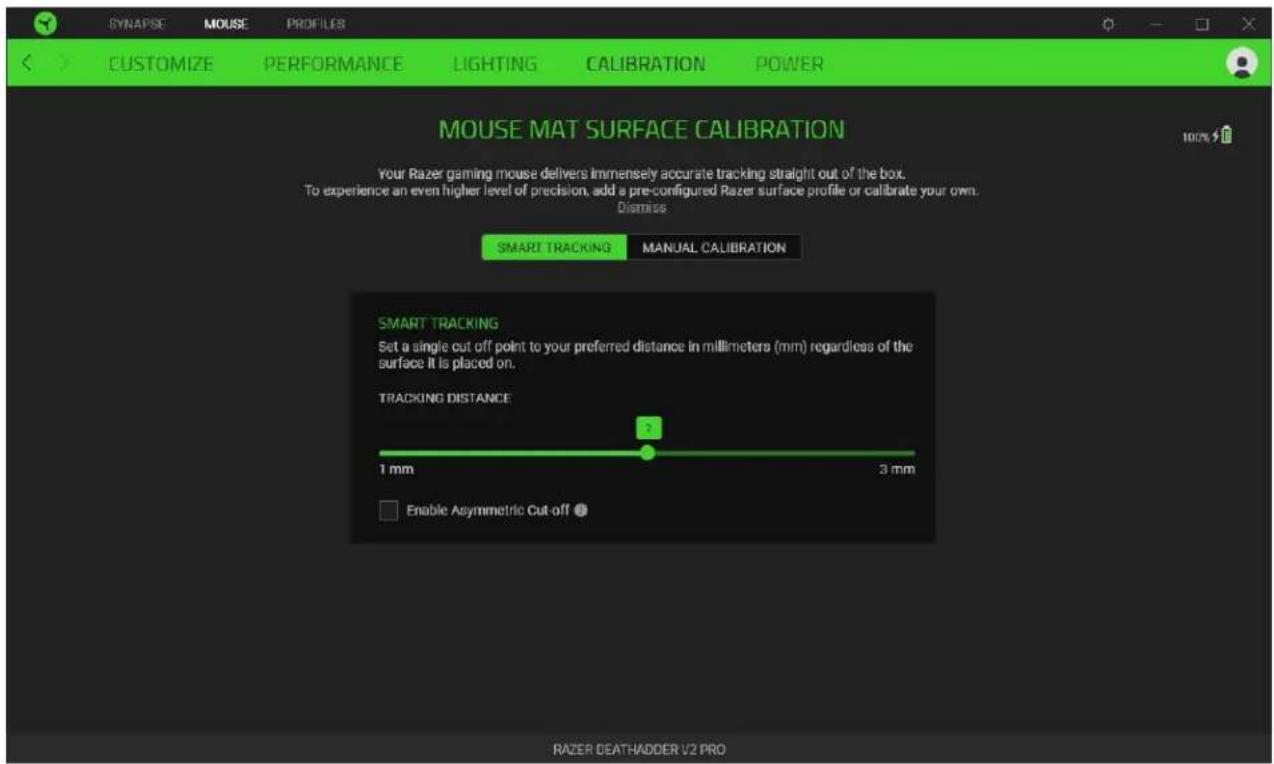The width and height of the screenshot is (1274, 764).
Task: Open the user account avatar
Action: (1242, 63)
